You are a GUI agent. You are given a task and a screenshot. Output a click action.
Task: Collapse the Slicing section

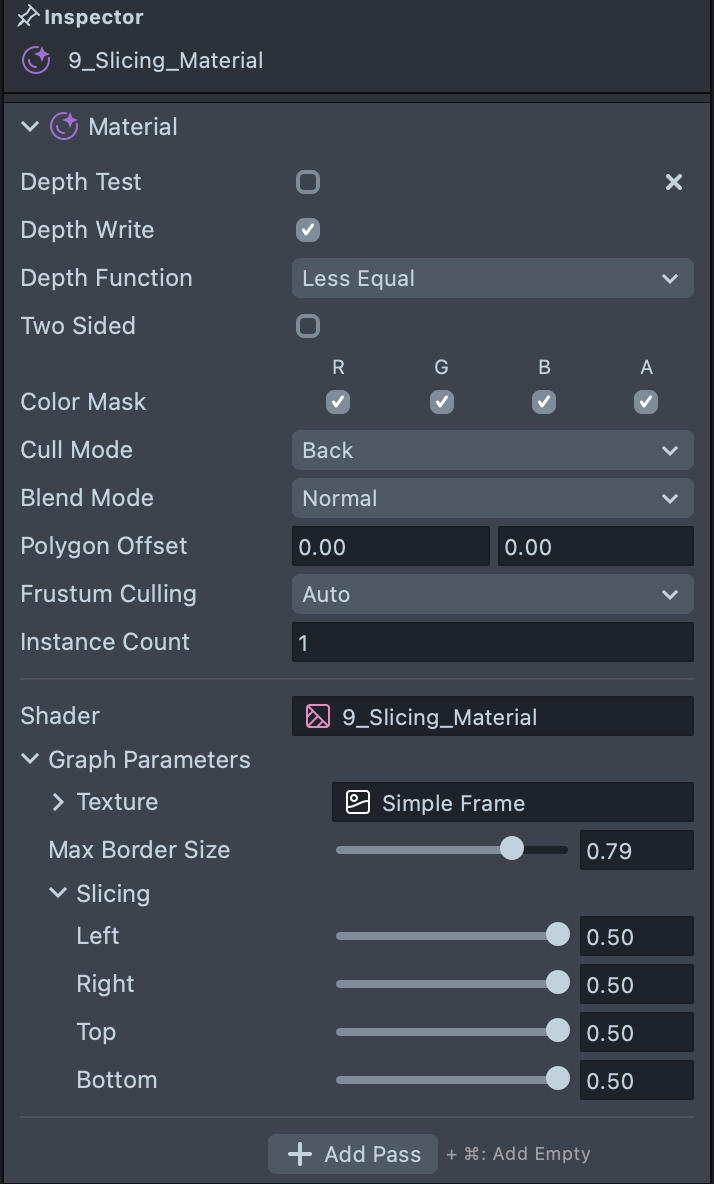click(58, 894)
